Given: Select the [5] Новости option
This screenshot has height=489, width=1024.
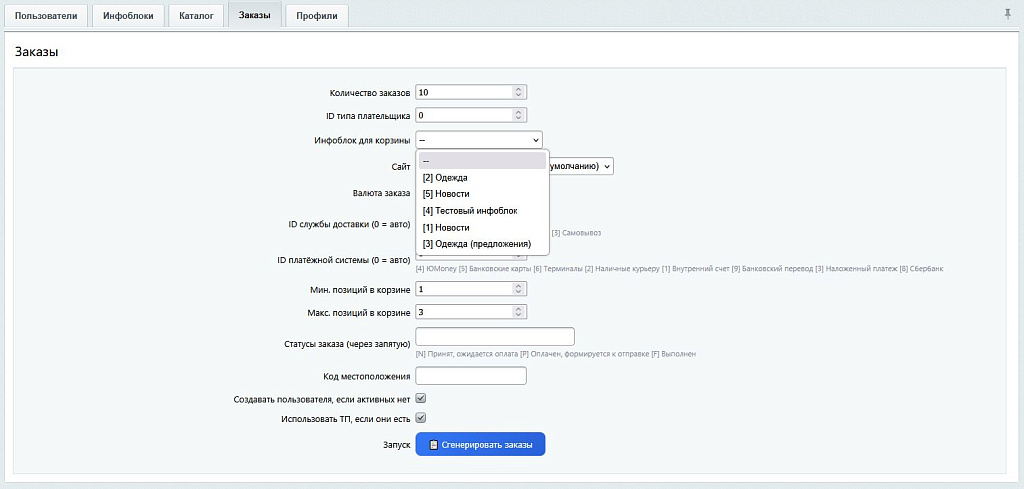Looking at the screenshot, I should [446, 194].
